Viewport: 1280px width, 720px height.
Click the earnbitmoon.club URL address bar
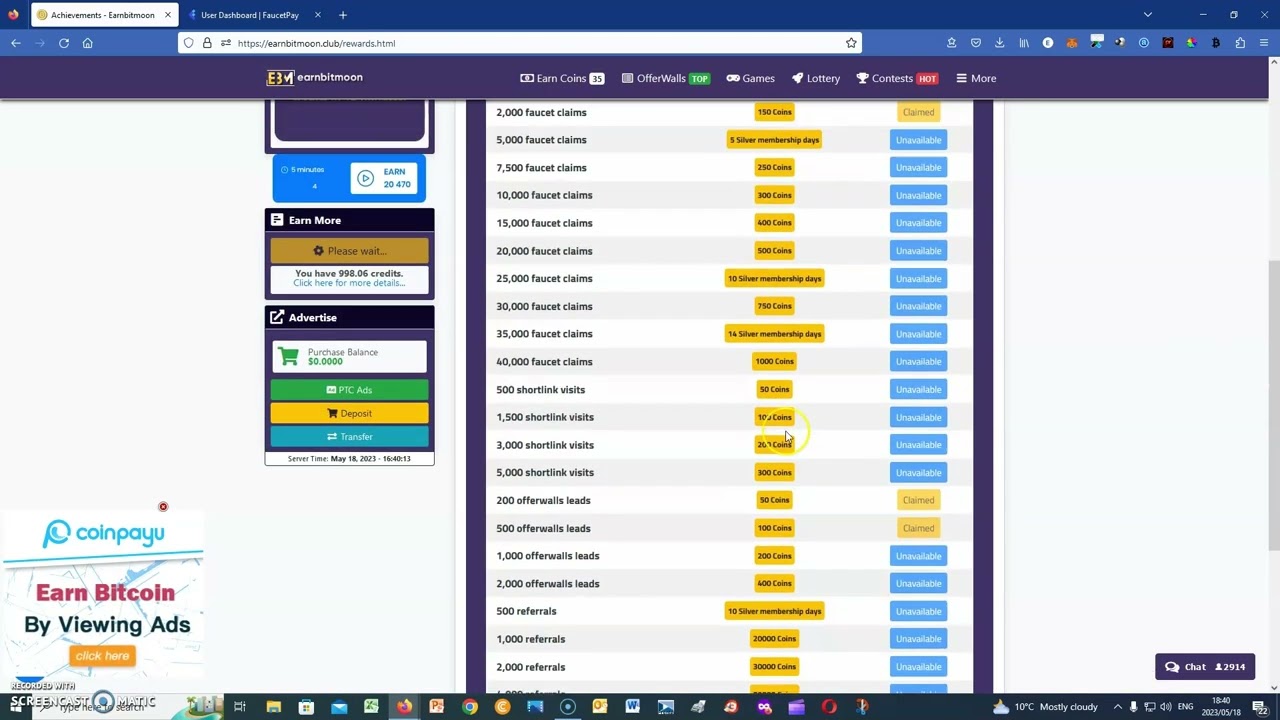(x=520, y=43)
